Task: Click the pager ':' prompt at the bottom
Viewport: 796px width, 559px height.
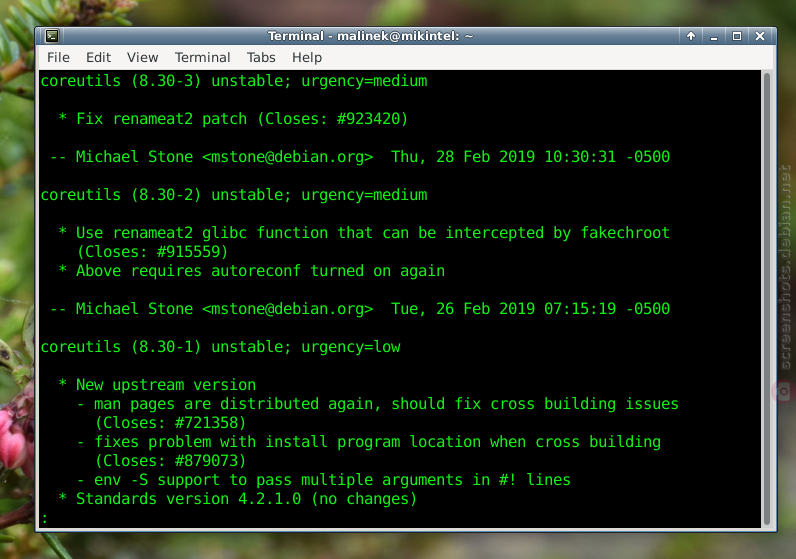Action: tap(45, 518)
